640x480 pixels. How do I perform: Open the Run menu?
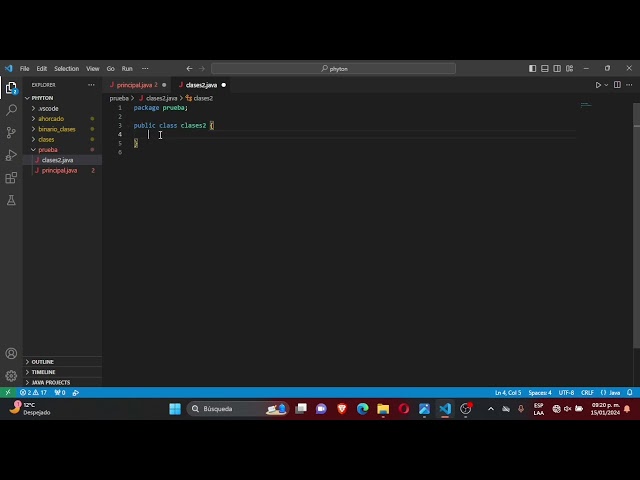(x=127, y=69)
